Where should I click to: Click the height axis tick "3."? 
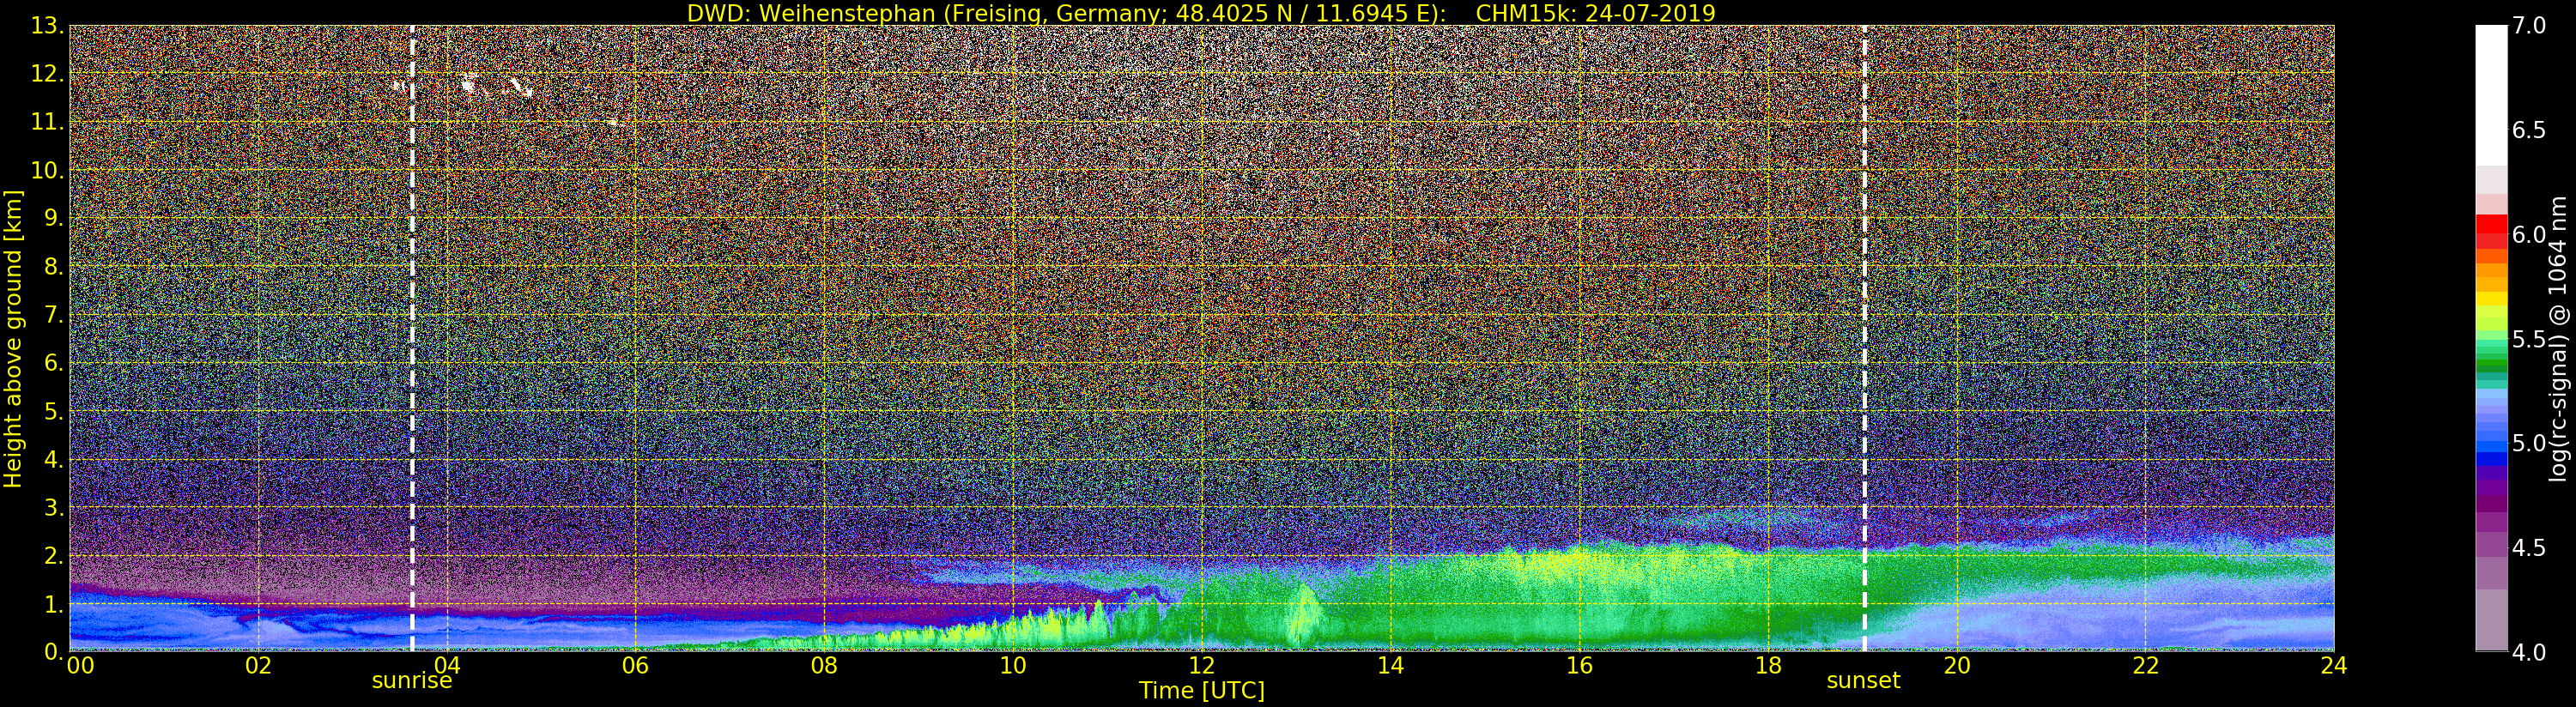53,507
